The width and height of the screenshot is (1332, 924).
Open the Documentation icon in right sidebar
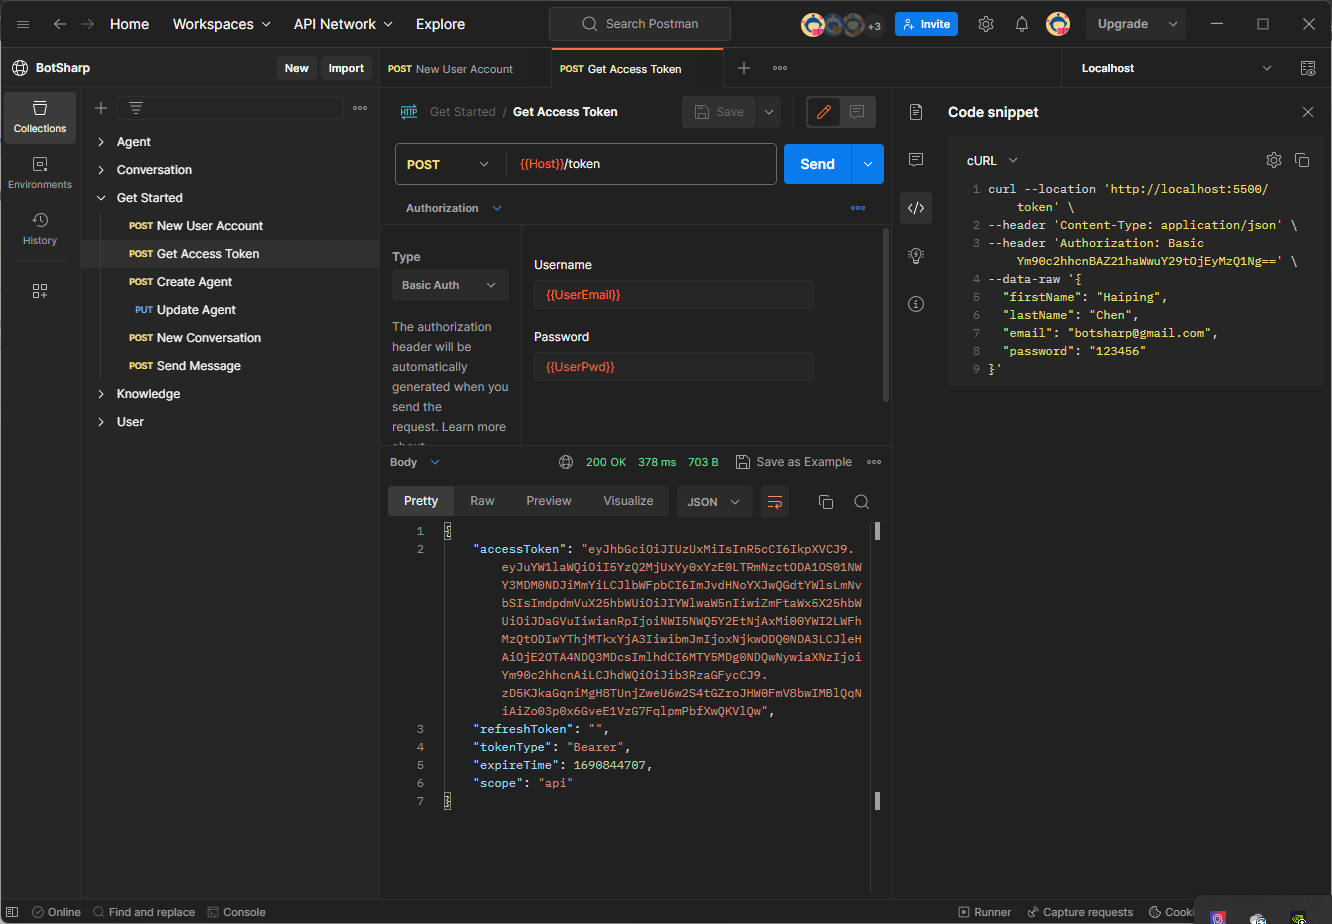click(916, 112)
